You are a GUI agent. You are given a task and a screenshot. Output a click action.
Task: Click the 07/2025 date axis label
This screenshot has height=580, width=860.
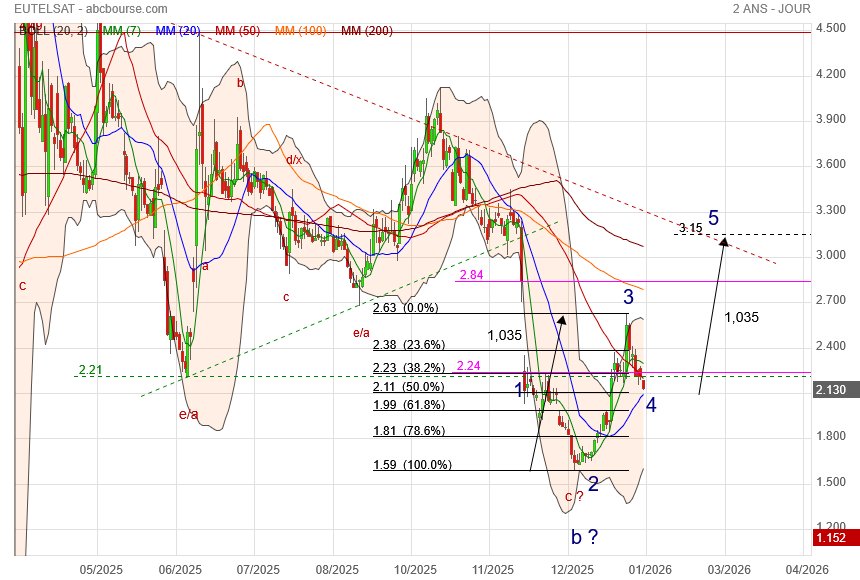click(258, 570)
